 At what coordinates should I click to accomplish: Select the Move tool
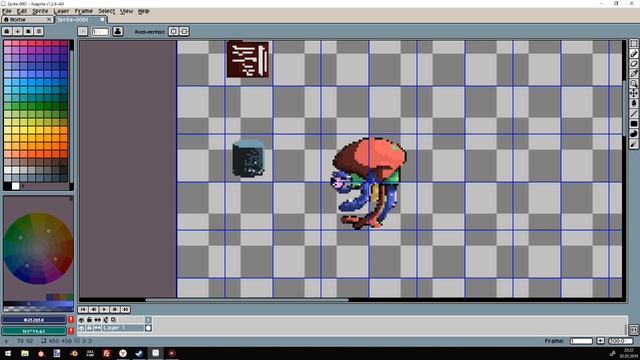633,93
